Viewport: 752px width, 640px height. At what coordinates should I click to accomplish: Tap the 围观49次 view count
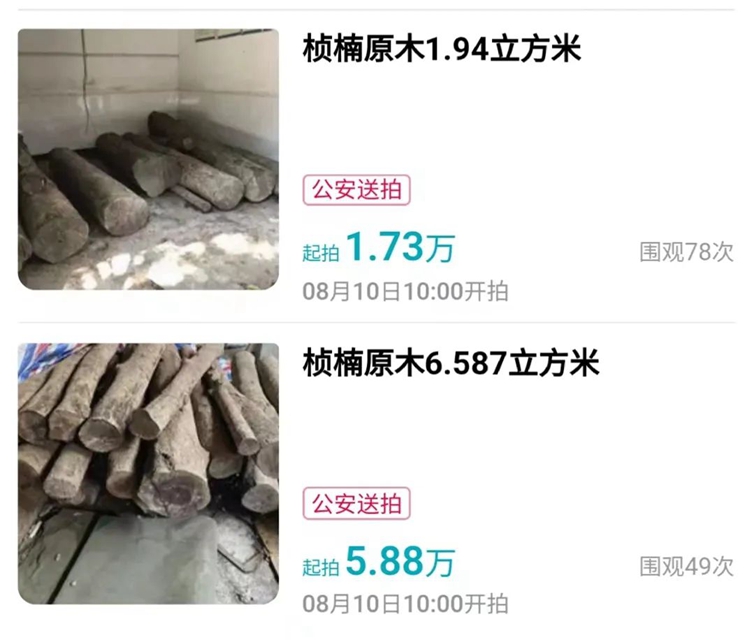click(x=686, y=566)
